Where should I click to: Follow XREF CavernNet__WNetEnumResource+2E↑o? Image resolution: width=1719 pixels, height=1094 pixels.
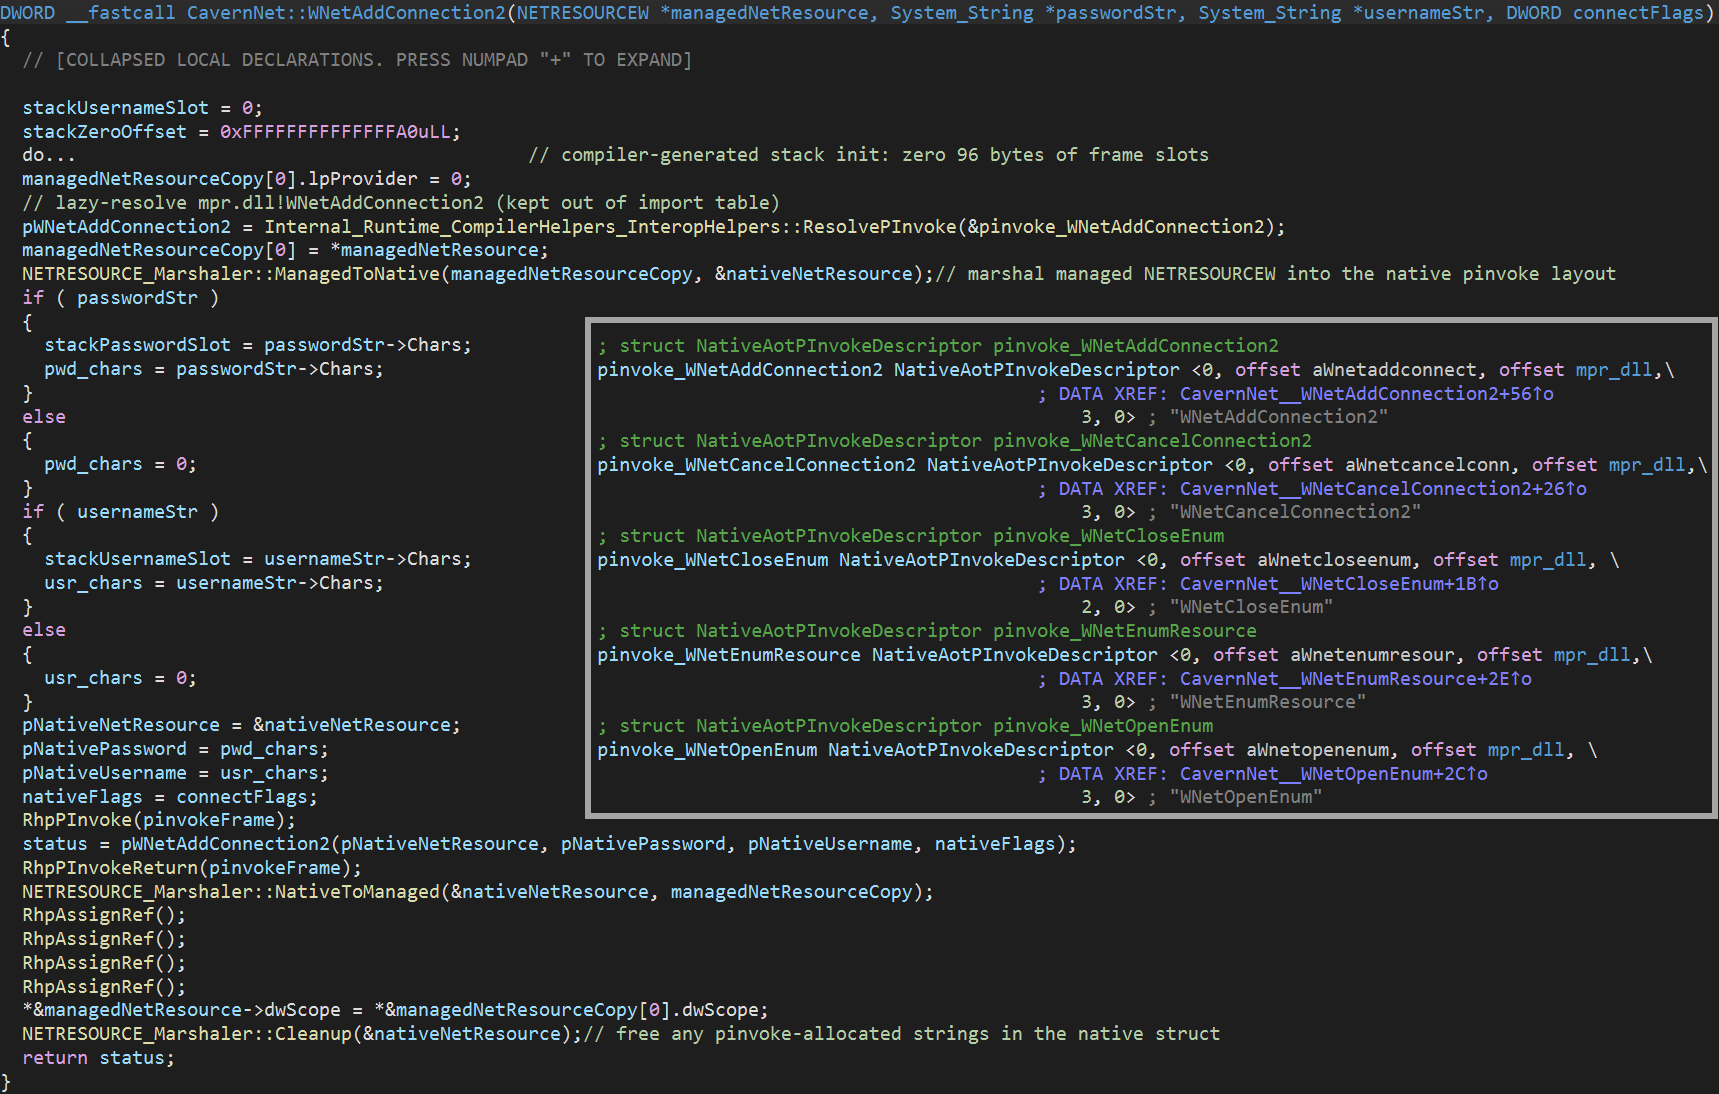point(1355,679)
